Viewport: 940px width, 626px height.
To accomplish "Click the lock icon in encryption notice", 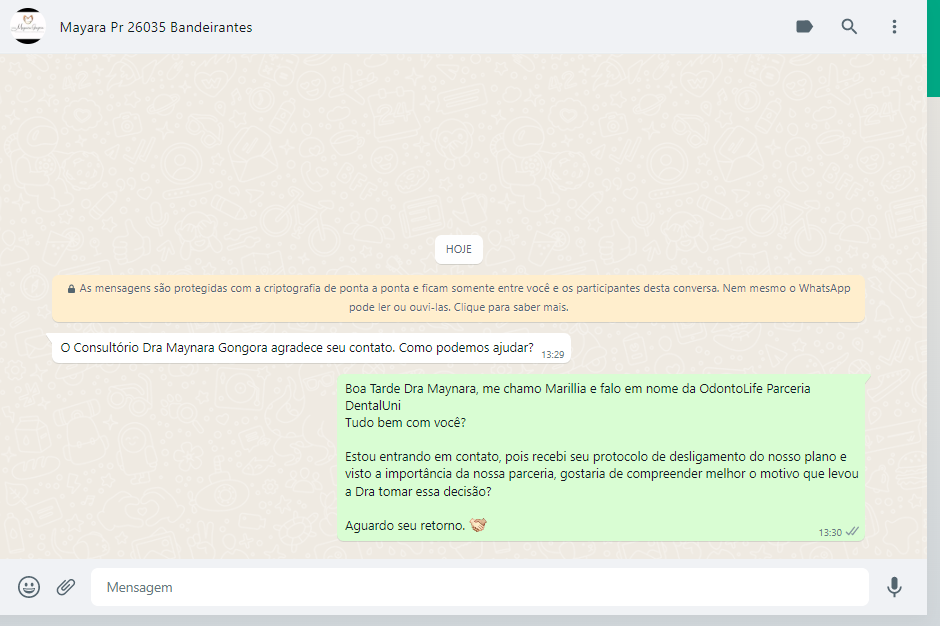I will [x=71, y=289].
